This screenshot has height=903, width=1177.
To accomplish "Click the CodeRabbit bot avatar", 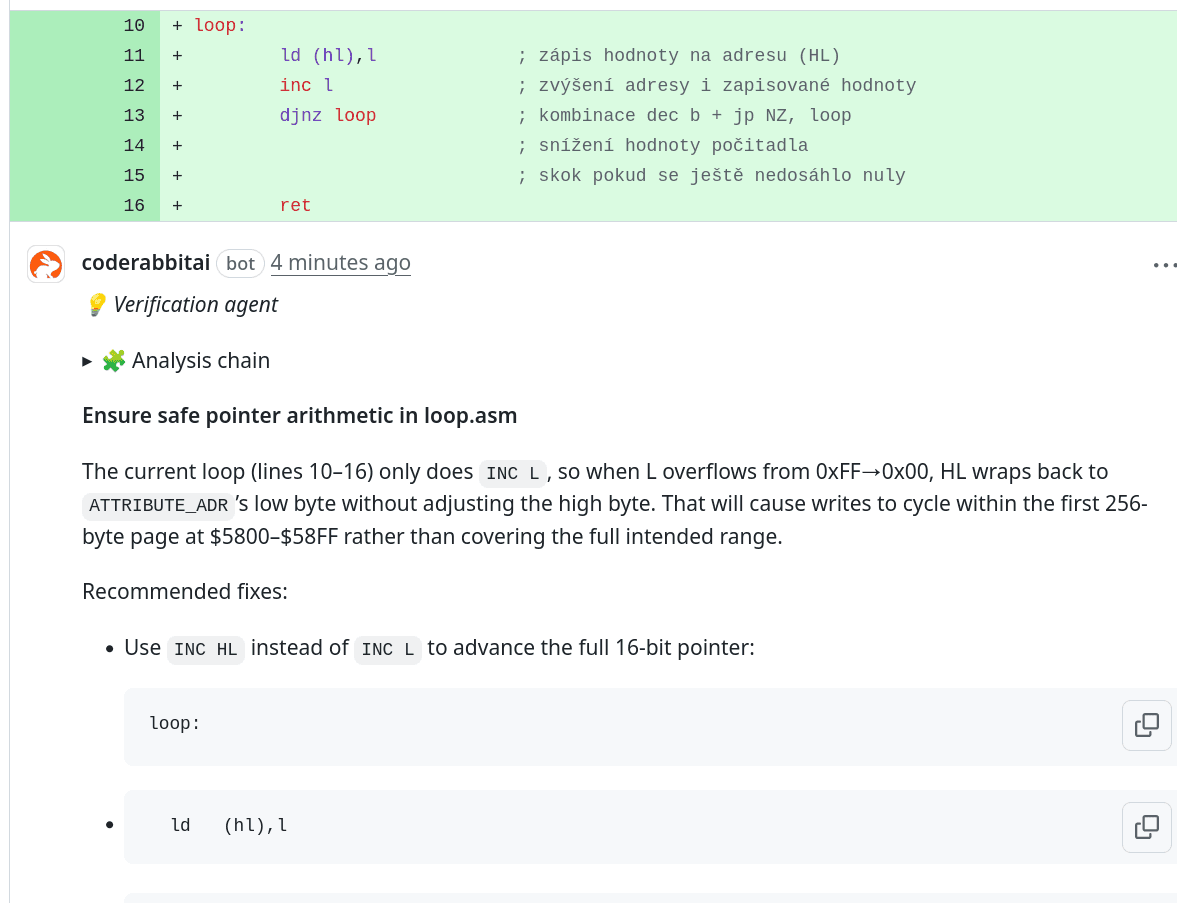I will point(45,264).
